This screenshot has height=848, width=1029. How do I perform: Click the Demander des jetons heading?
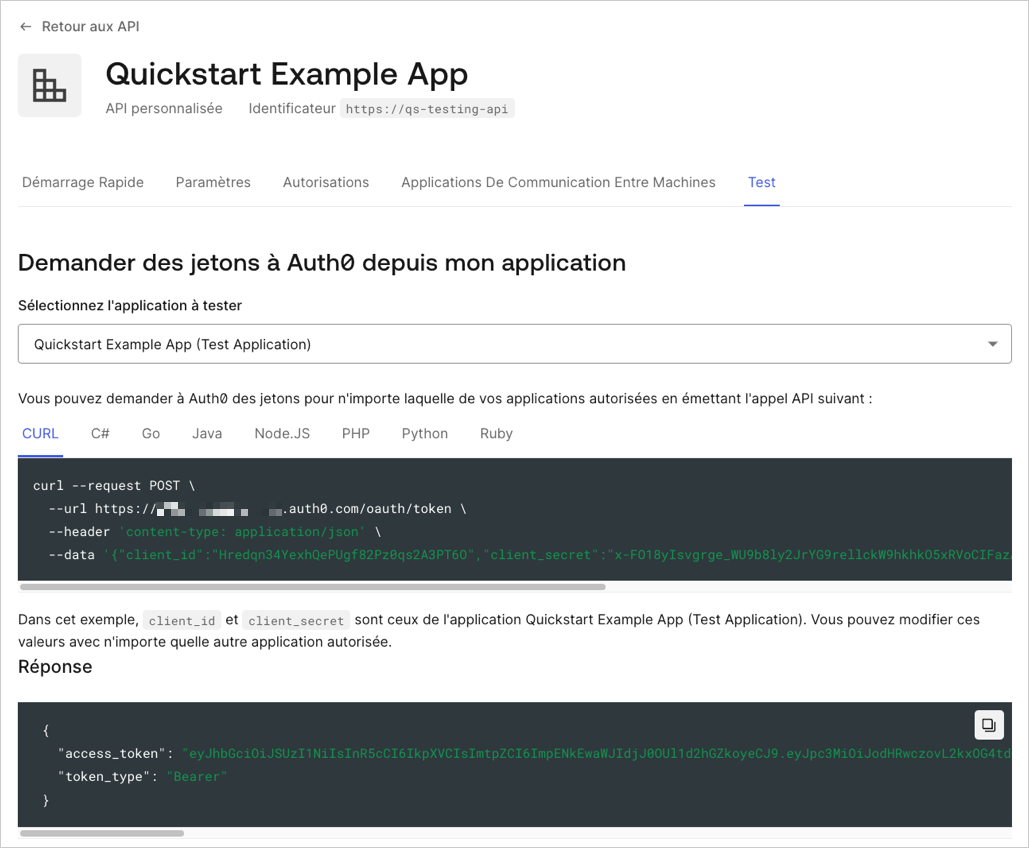coord(322,263)
